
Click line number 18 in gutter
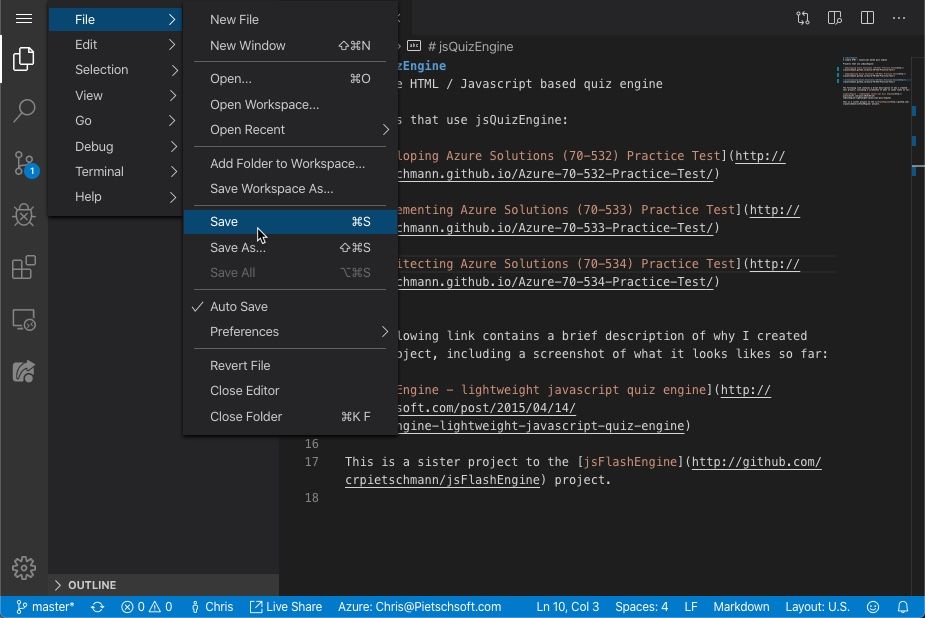tap(311, 498)
